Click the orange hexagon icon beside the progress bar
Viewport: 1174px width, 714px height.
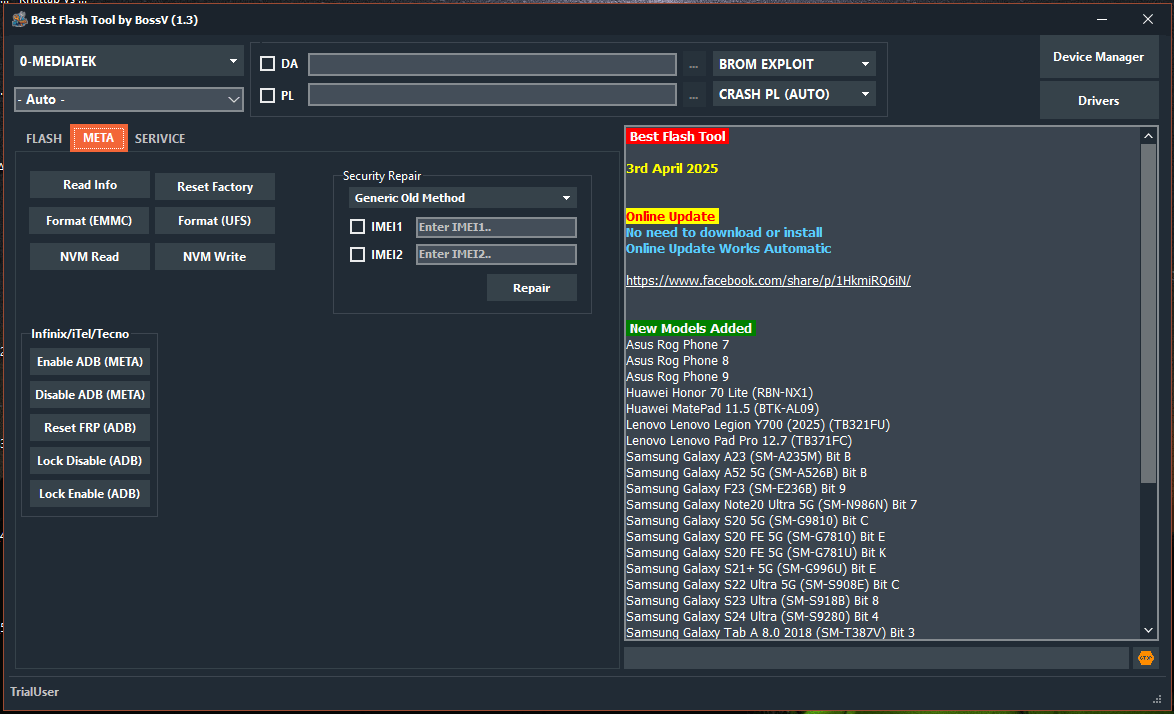1146,658
